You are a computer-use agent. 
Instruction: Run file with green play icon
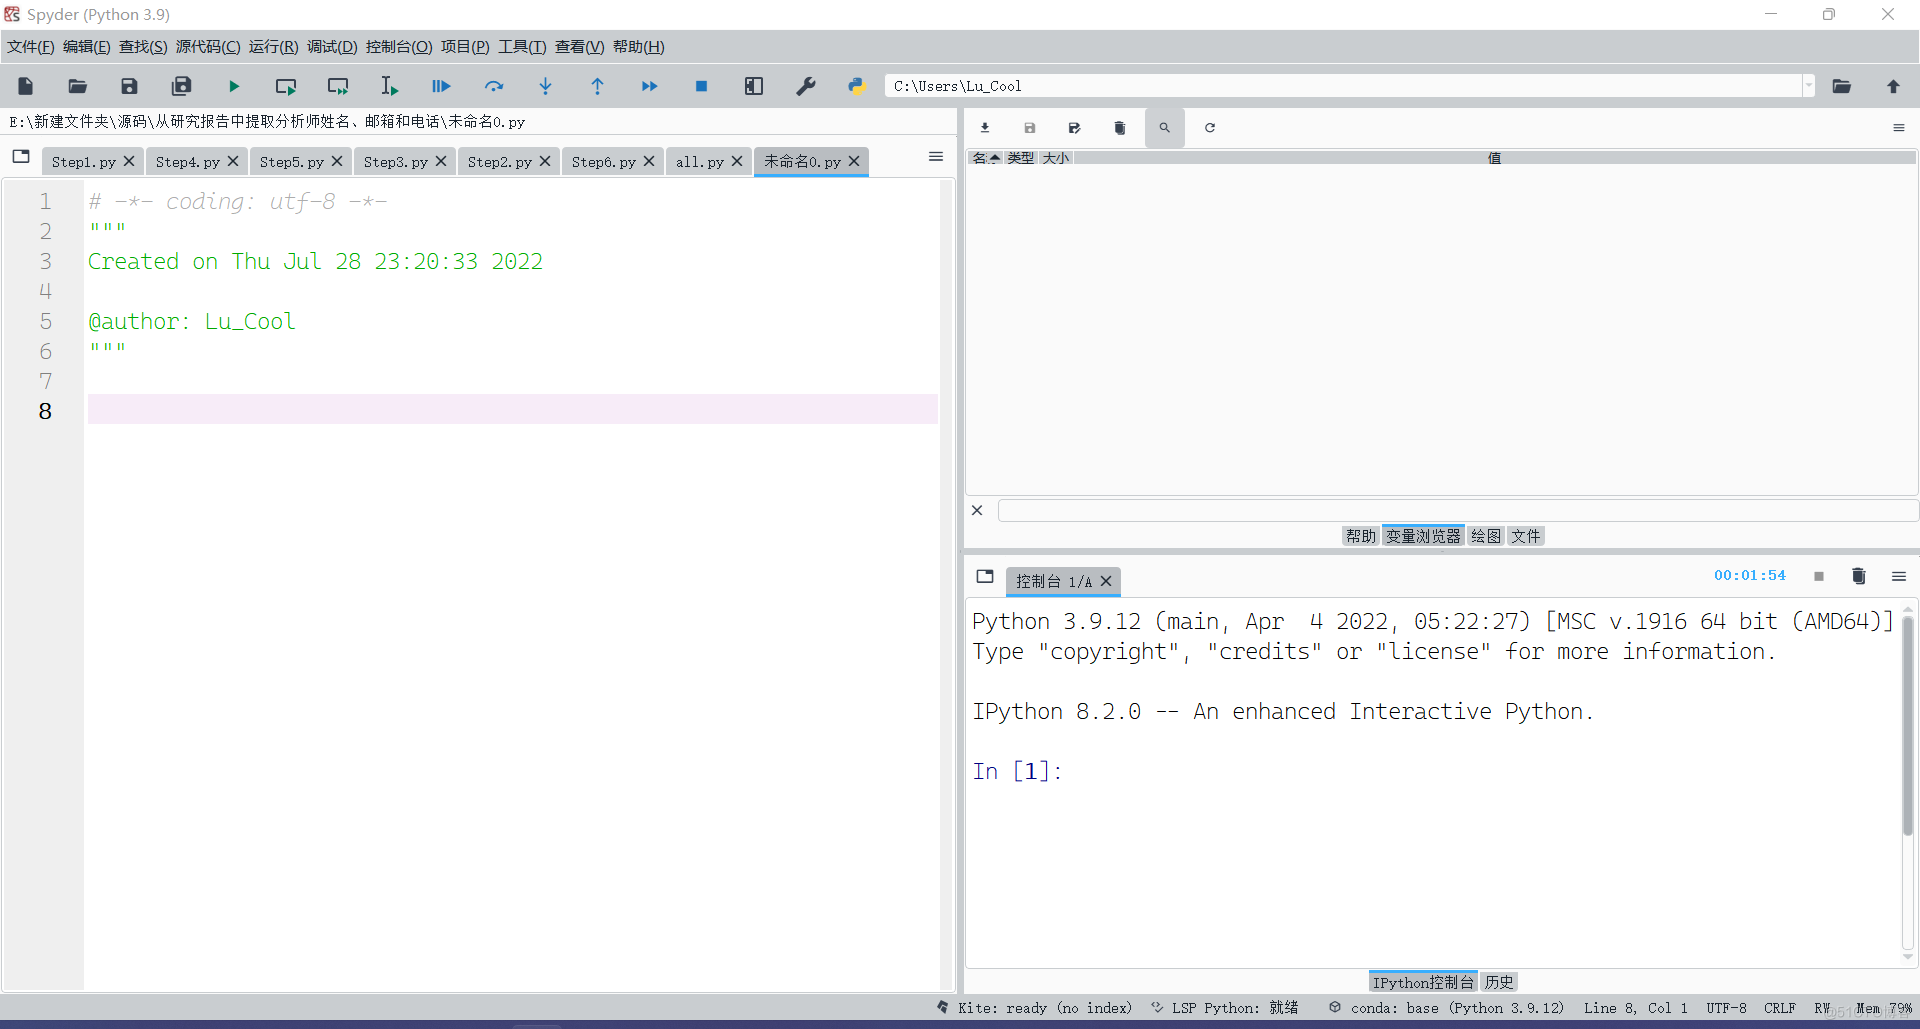(234, 86)
